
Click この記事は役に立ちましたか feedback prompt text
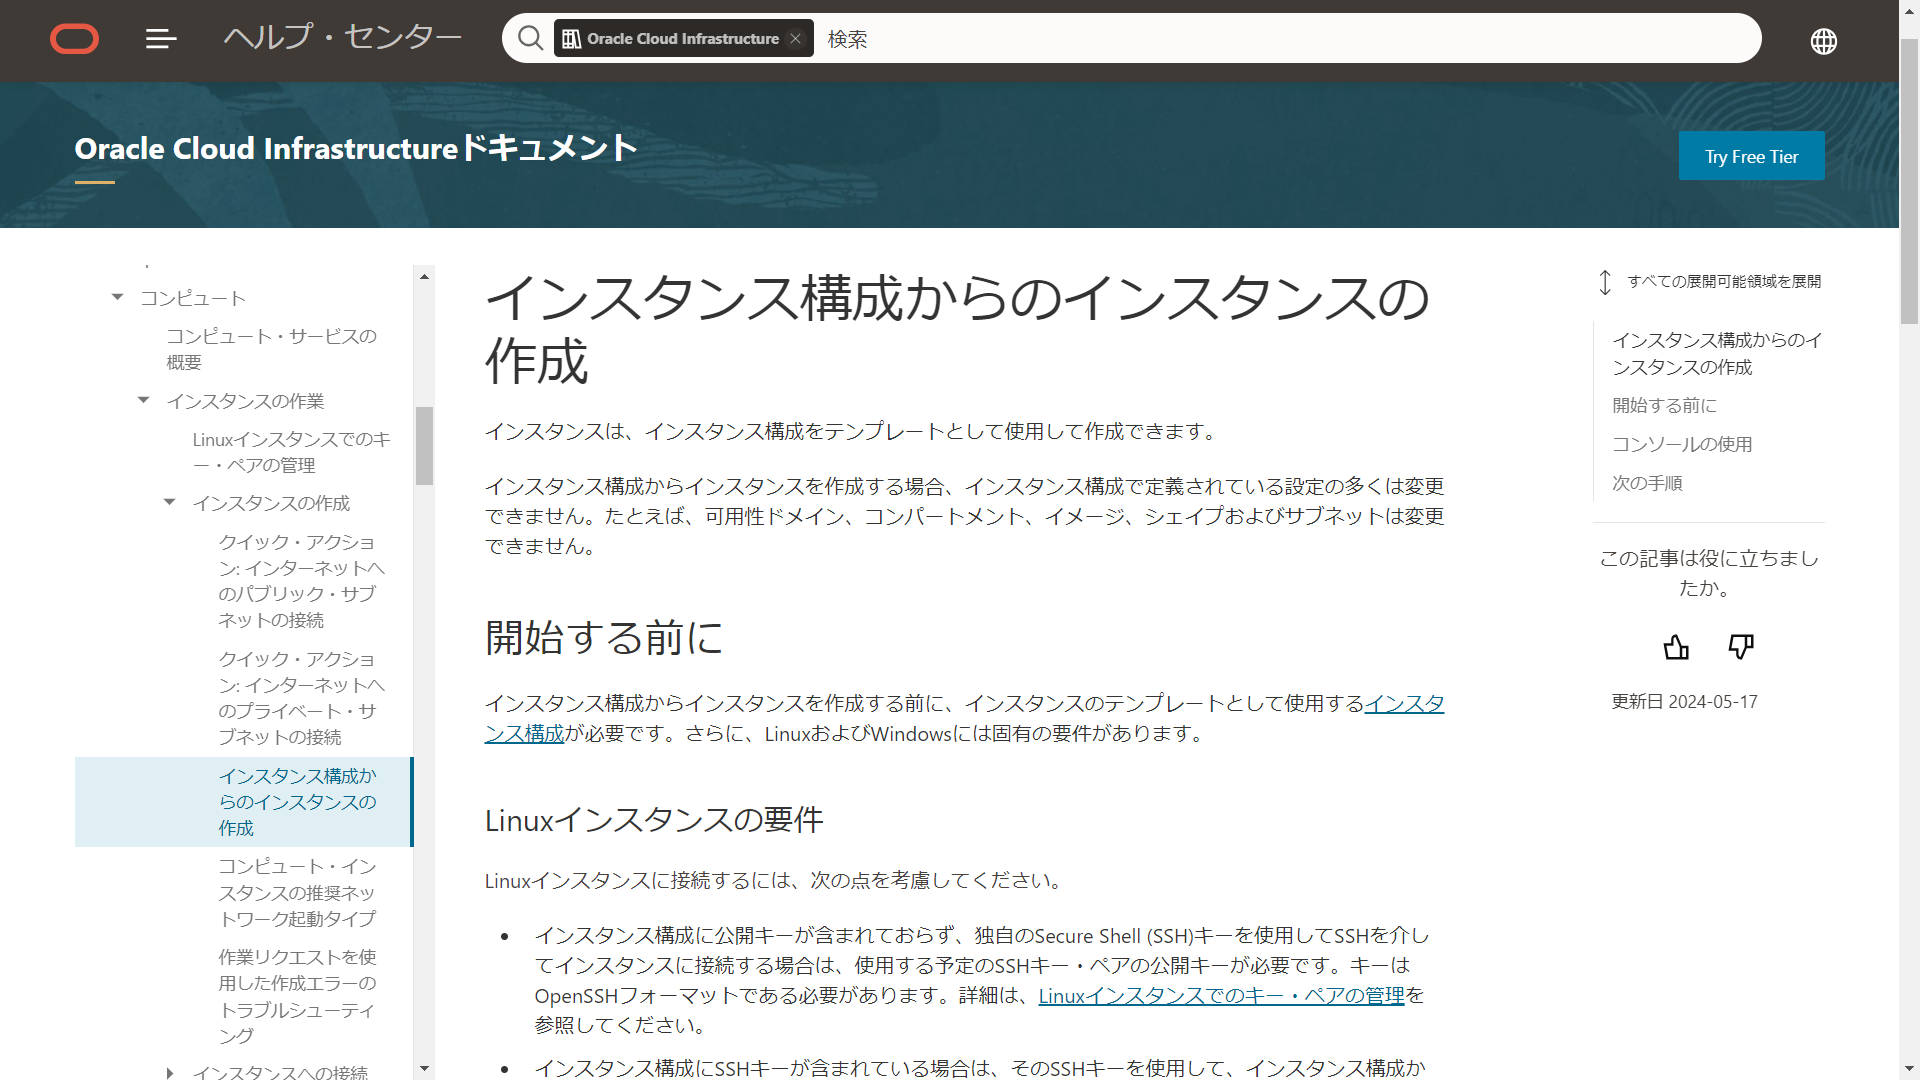tap(1709, 573)
